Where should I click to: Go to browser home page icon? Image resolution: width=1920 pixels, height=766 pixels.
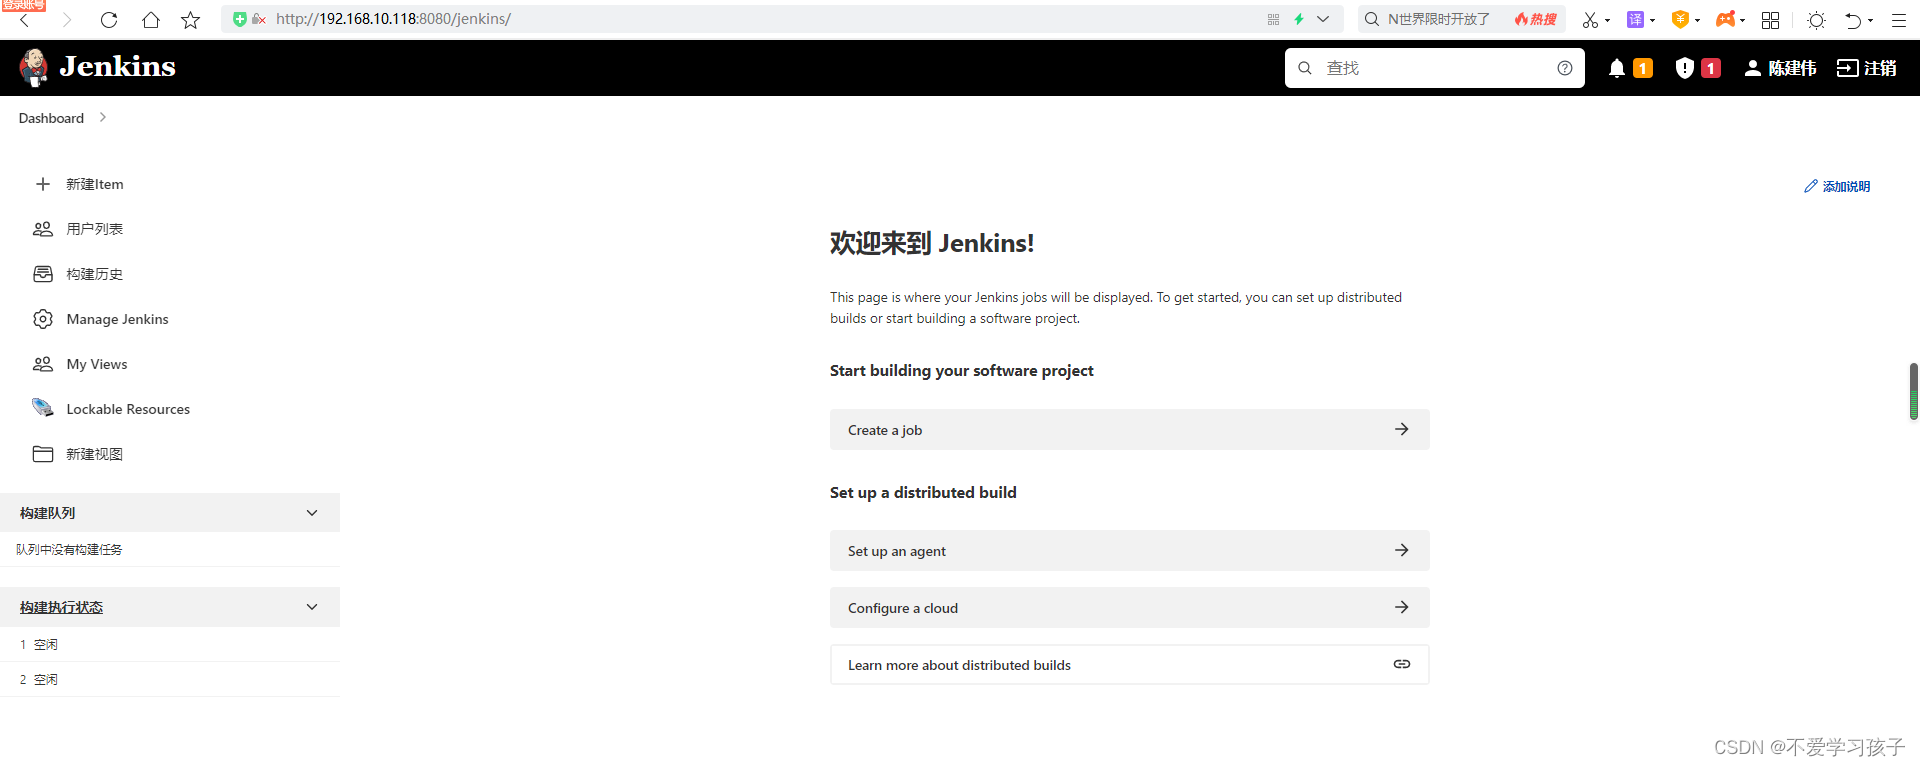click(x=150, y=20)
